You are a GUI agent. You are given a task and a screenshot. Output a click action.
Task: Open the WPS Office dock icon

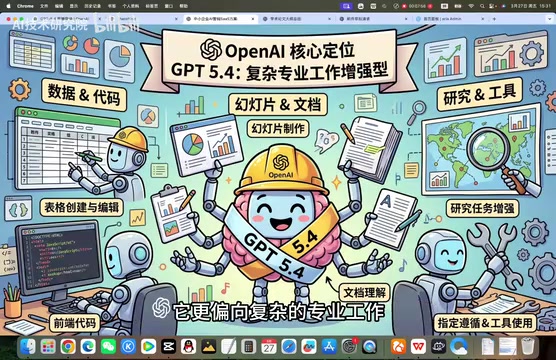pyautogui.click(x=418, y=346)
